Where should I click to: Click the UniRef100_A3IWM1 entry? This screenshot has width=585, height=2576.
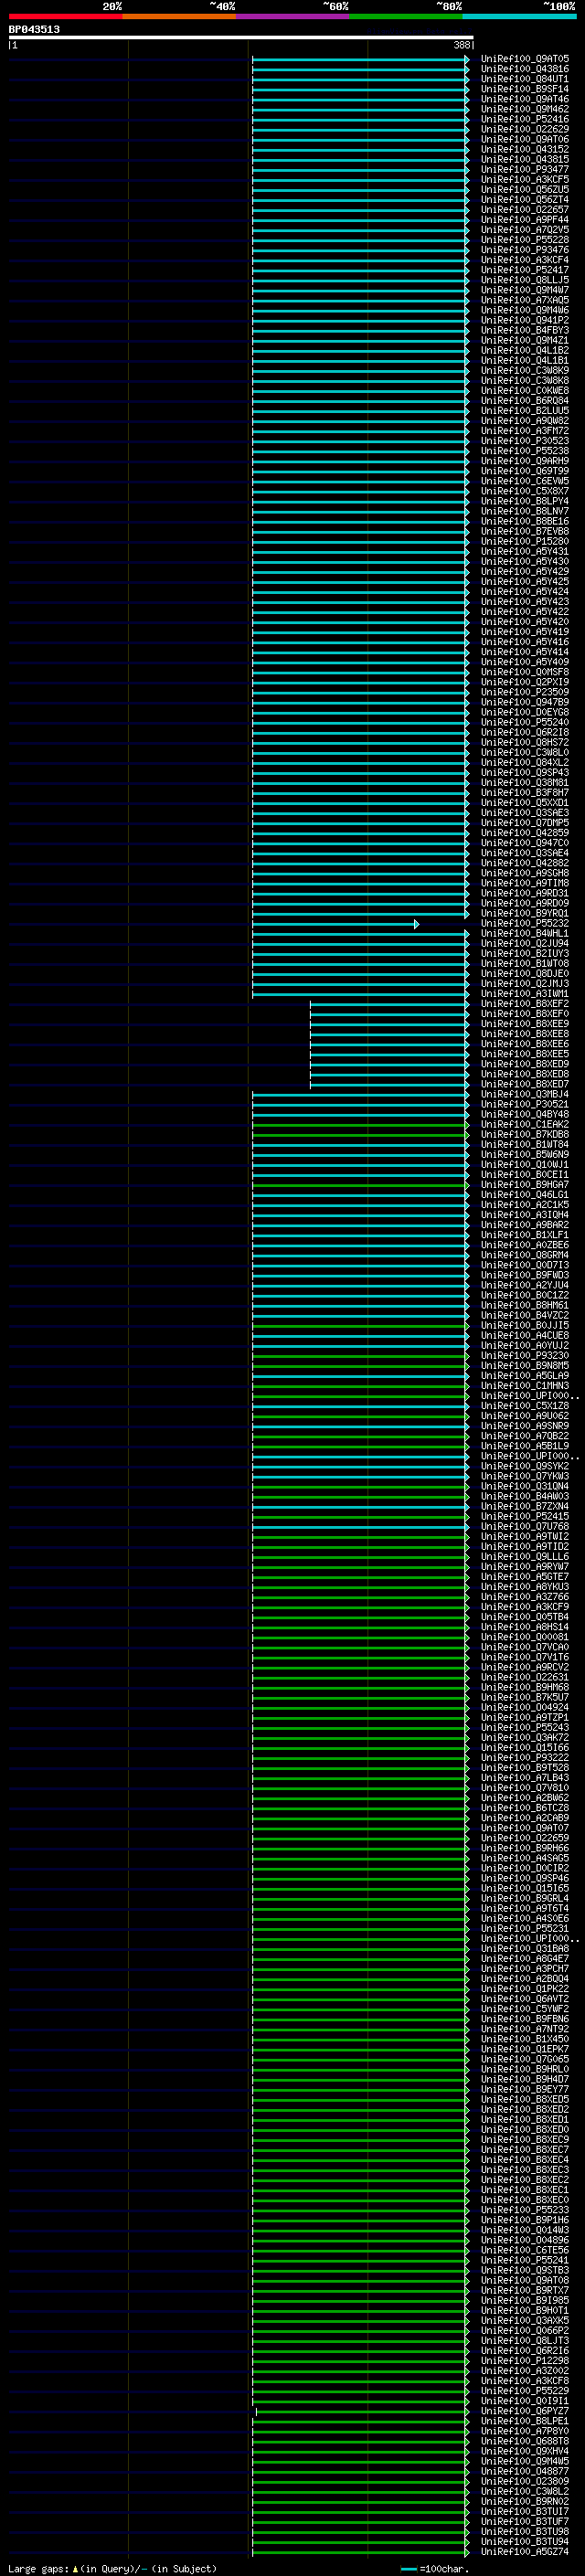point(524,994)
